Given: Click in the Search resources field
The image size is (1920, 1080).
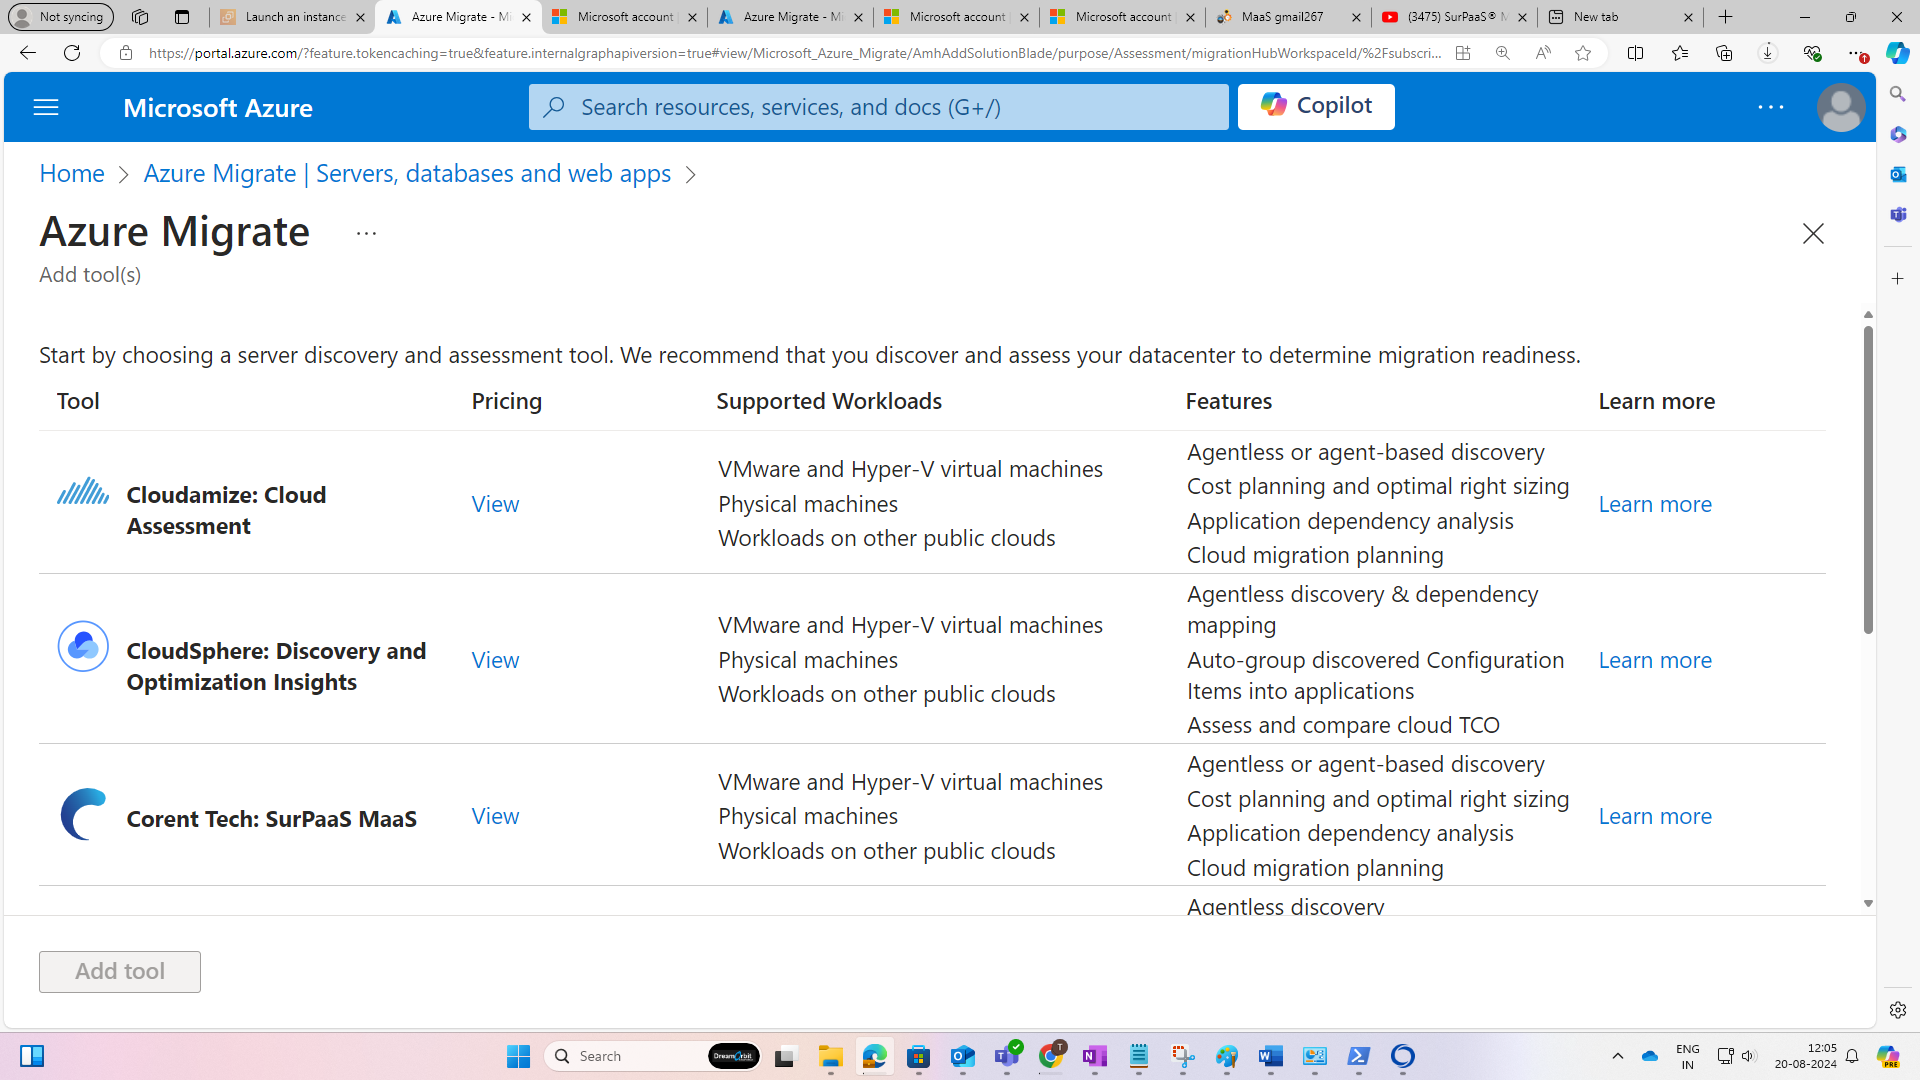Looking at the screenshot, I should tap(879, 107).
